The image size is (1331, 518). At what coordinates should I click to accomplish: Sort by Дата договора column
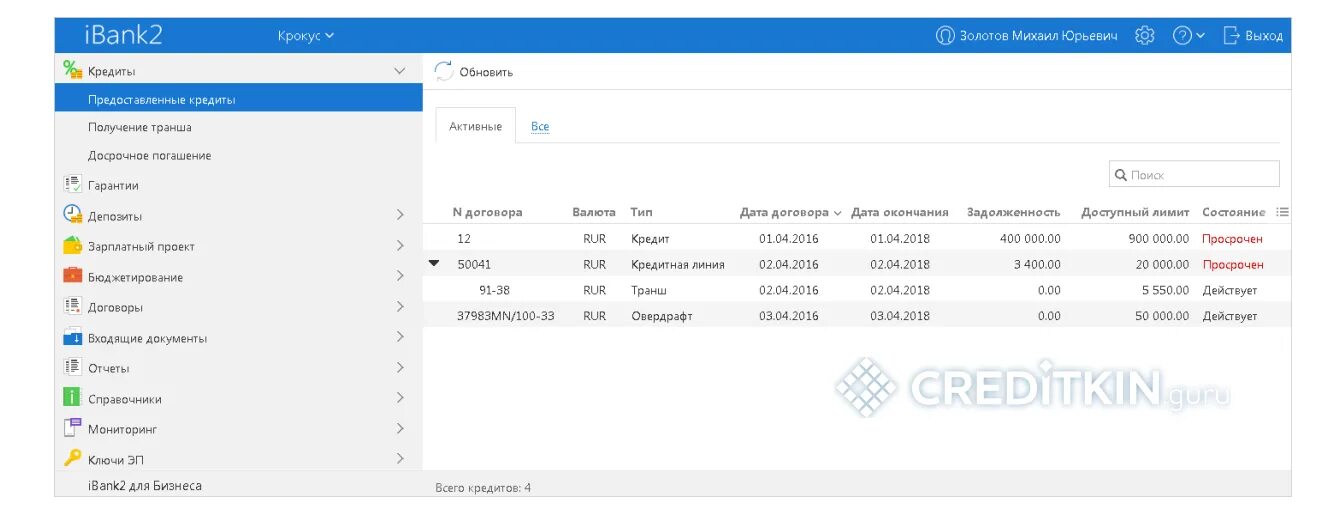[x=790, y=212]
